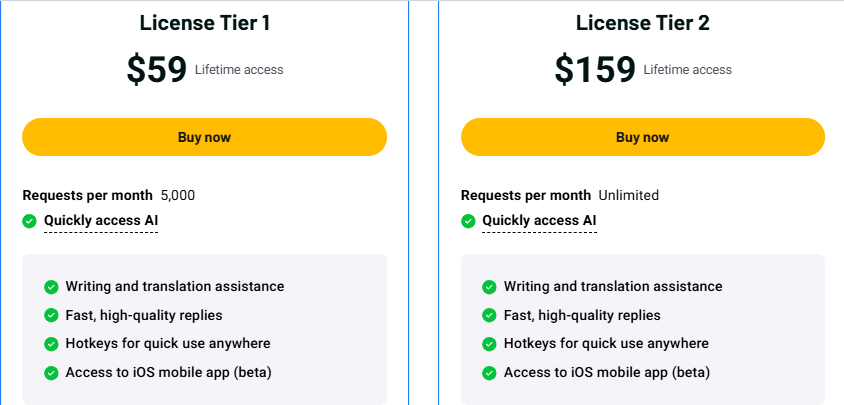Screen dimensions: 844x405
Task: Click Tier 2 iOS mobile app checkmark
Action: point(489,373)
